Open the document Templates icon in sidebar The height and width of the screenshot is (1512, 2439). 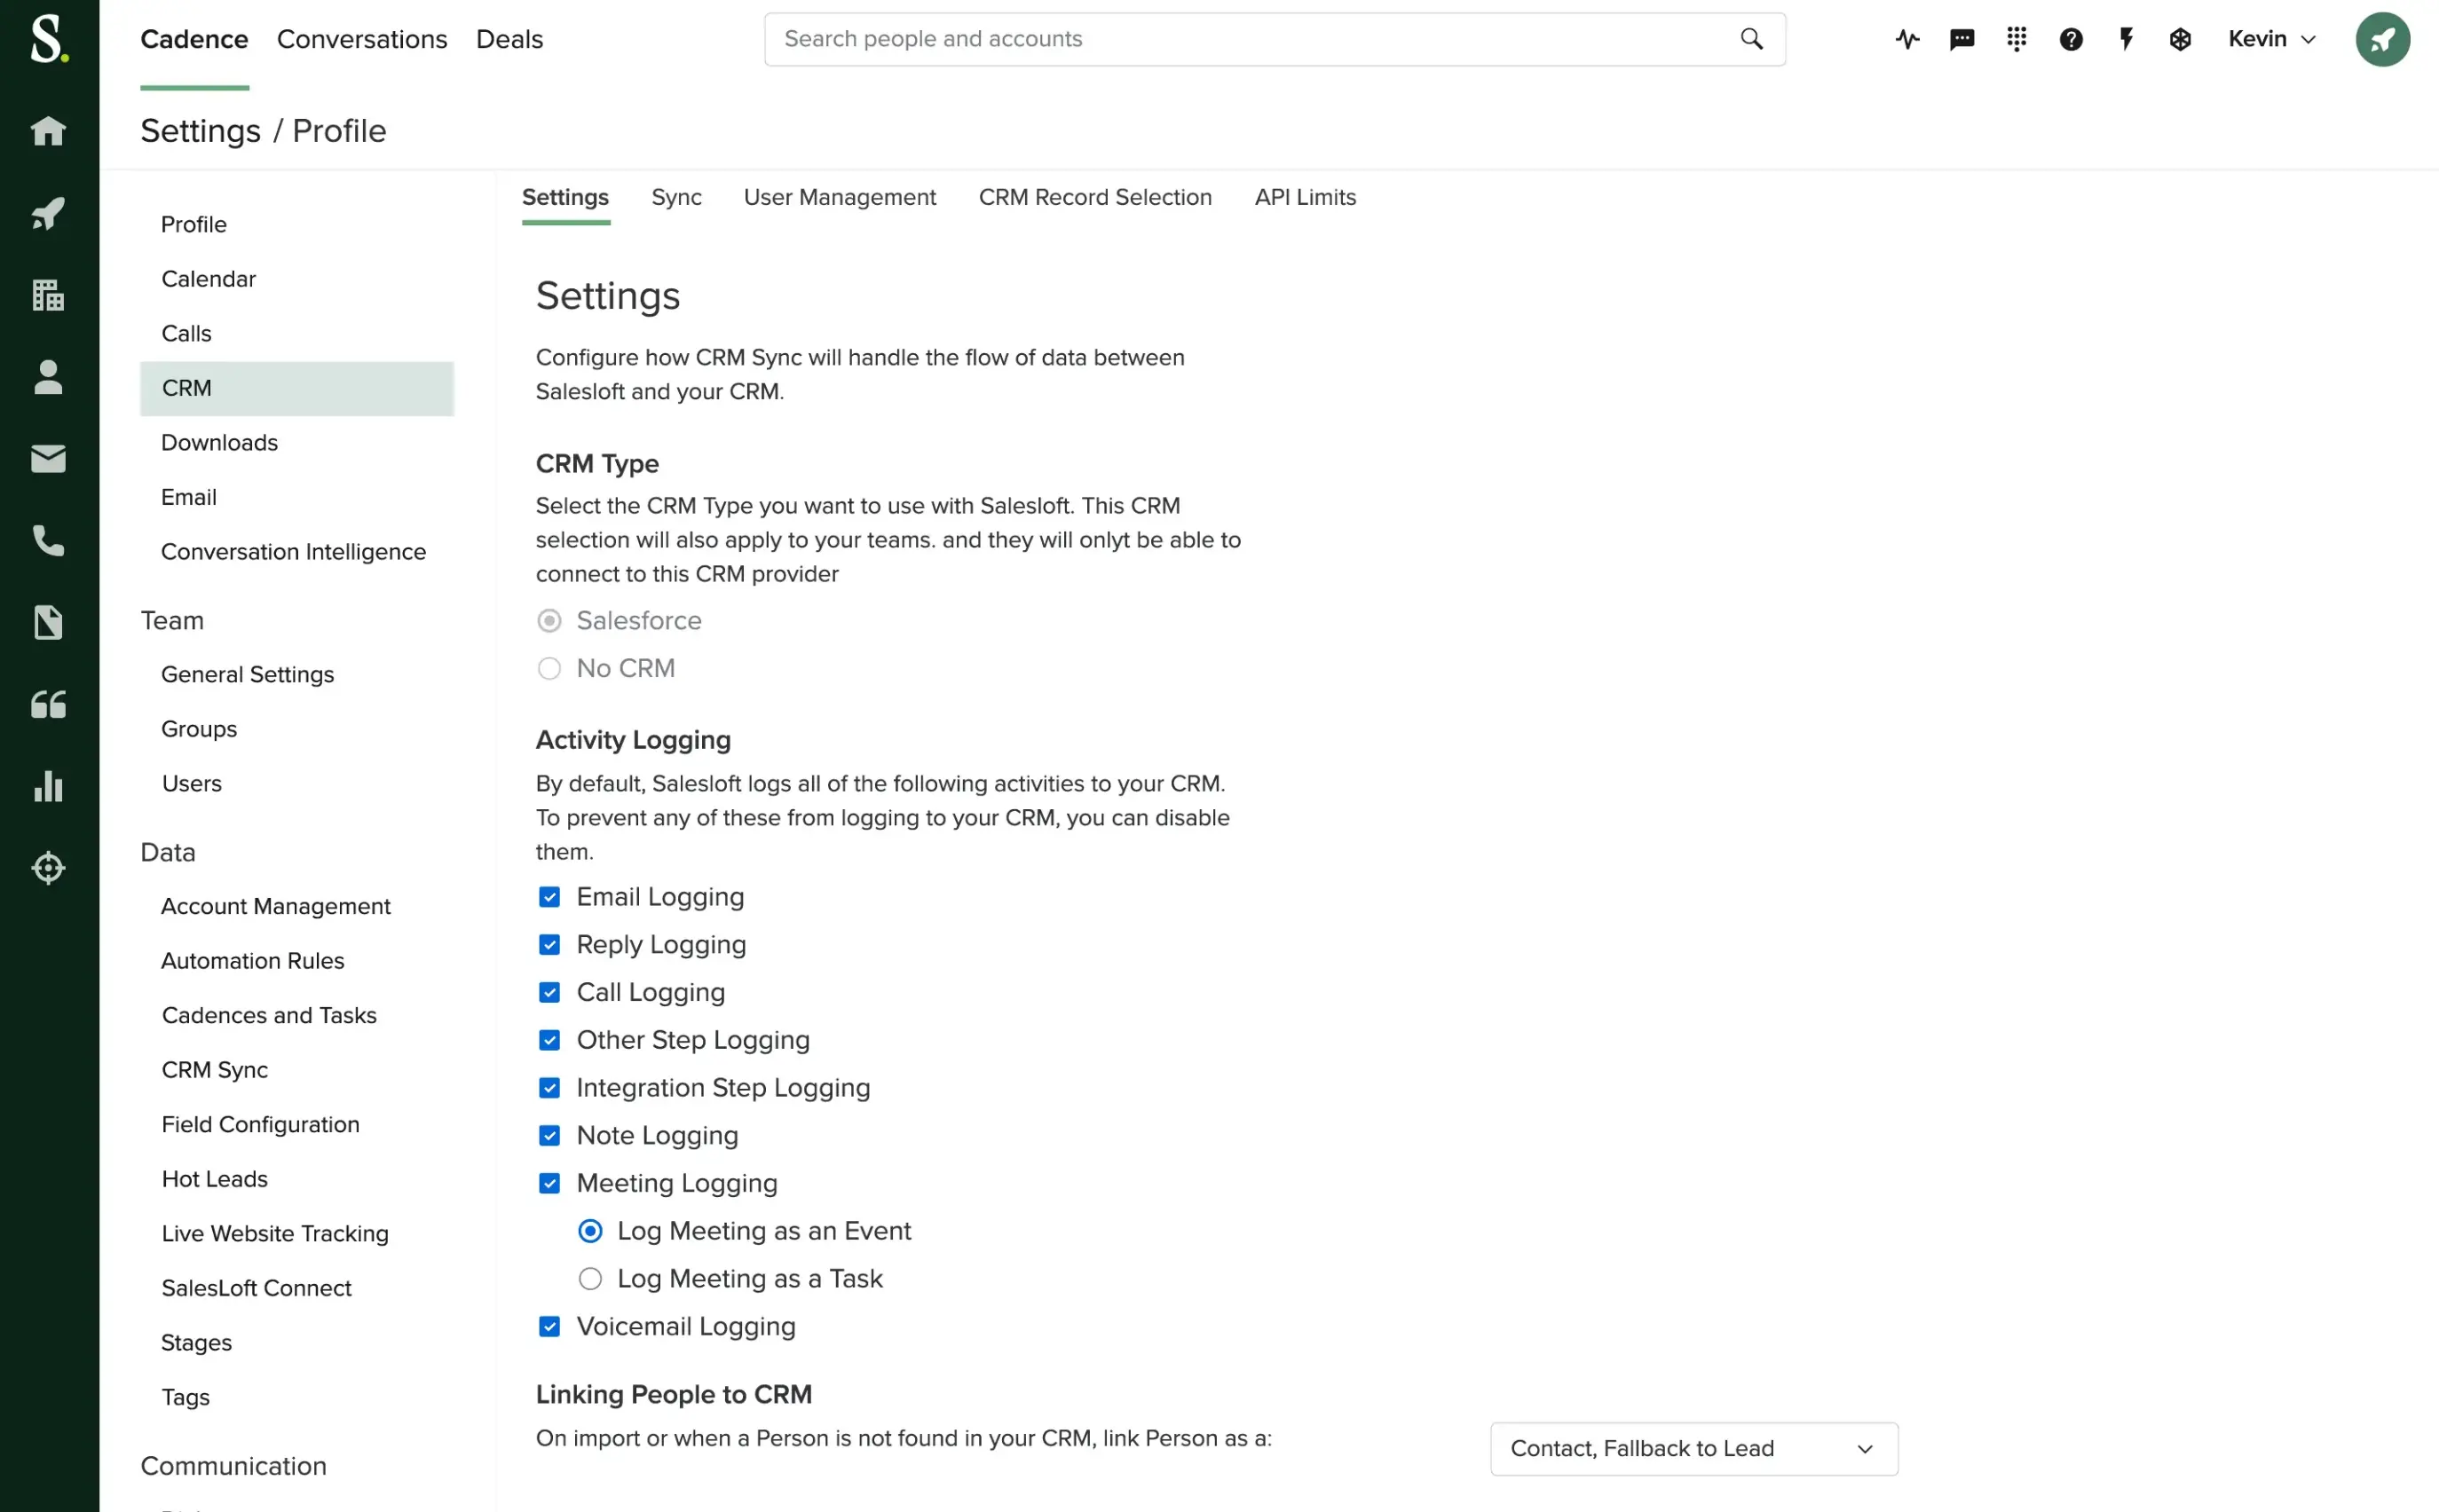48,623
